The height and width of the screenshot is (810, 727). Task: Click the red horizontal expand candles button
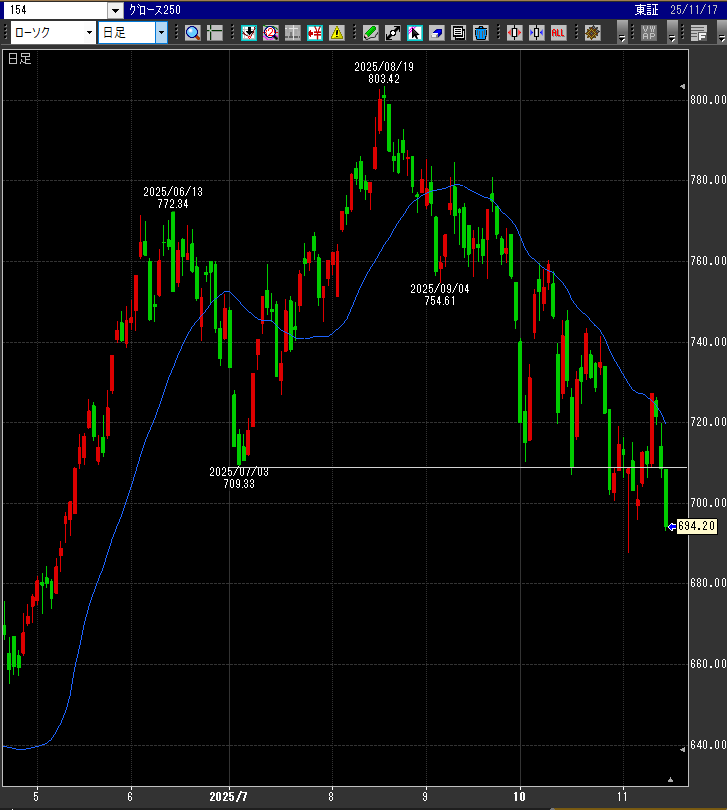pyautogui.click(x=514, y=33)
